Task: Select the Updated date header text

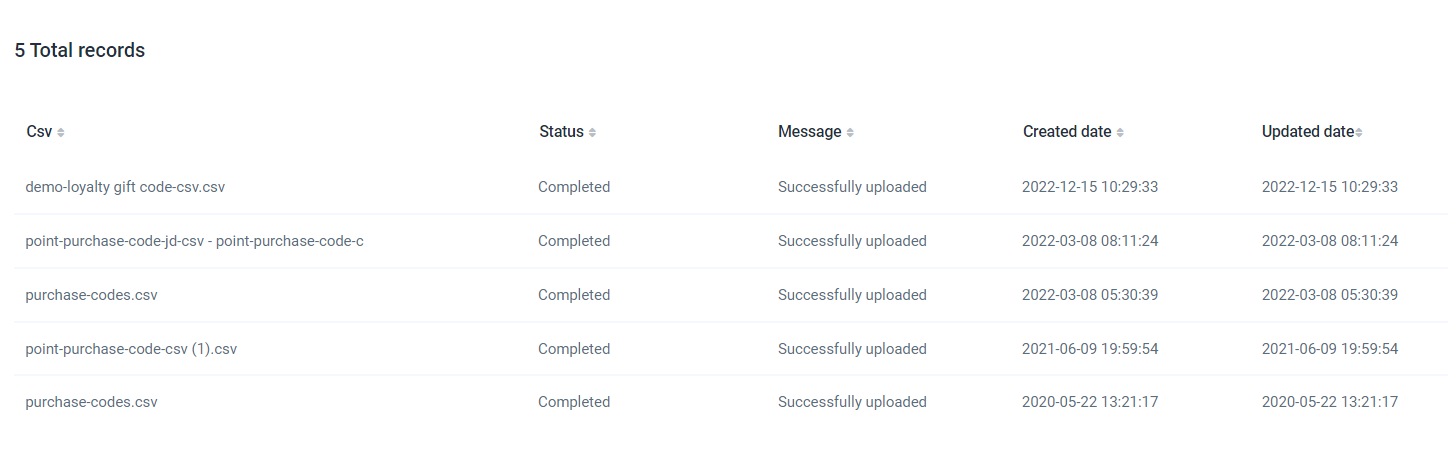Action: [1308, 132]
